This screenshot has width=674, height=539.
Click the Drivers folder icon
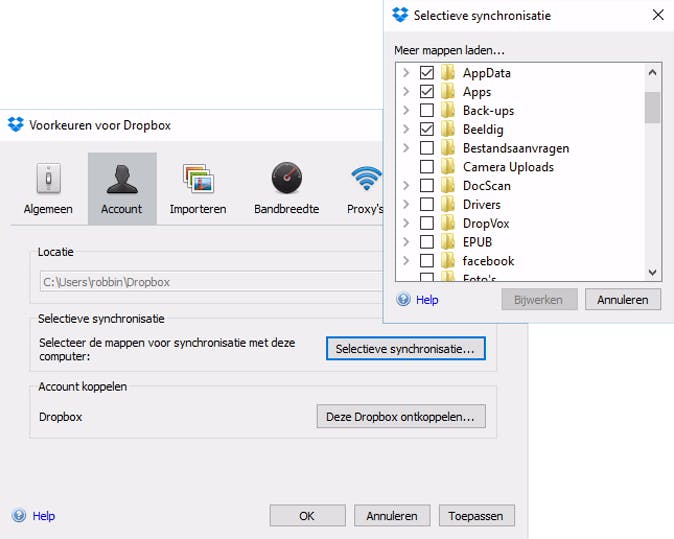click(x=448, y=204)
